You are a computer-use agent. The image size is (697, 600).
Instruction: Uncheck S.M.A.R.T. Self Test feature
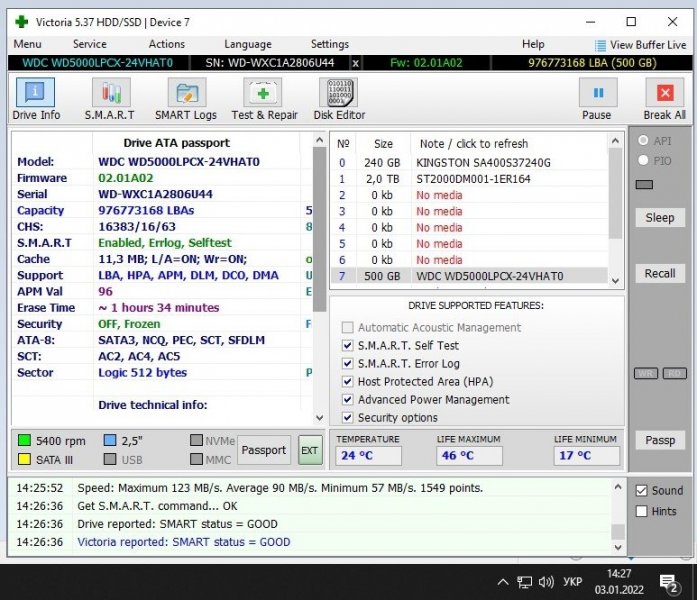click(x=347, y=346)
